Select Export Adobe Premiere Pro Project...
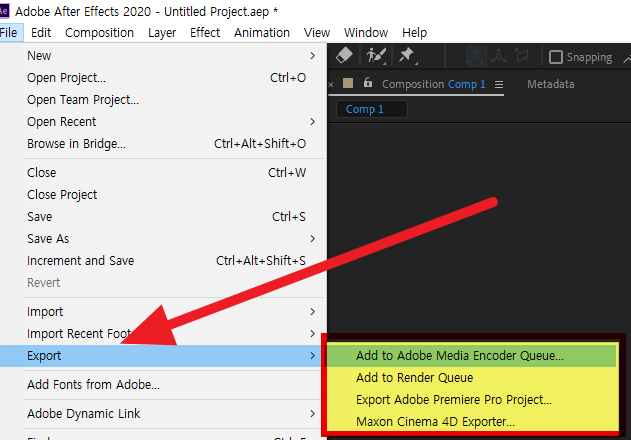The width and height of the screenshot is (631, 440). coord(472,400)
